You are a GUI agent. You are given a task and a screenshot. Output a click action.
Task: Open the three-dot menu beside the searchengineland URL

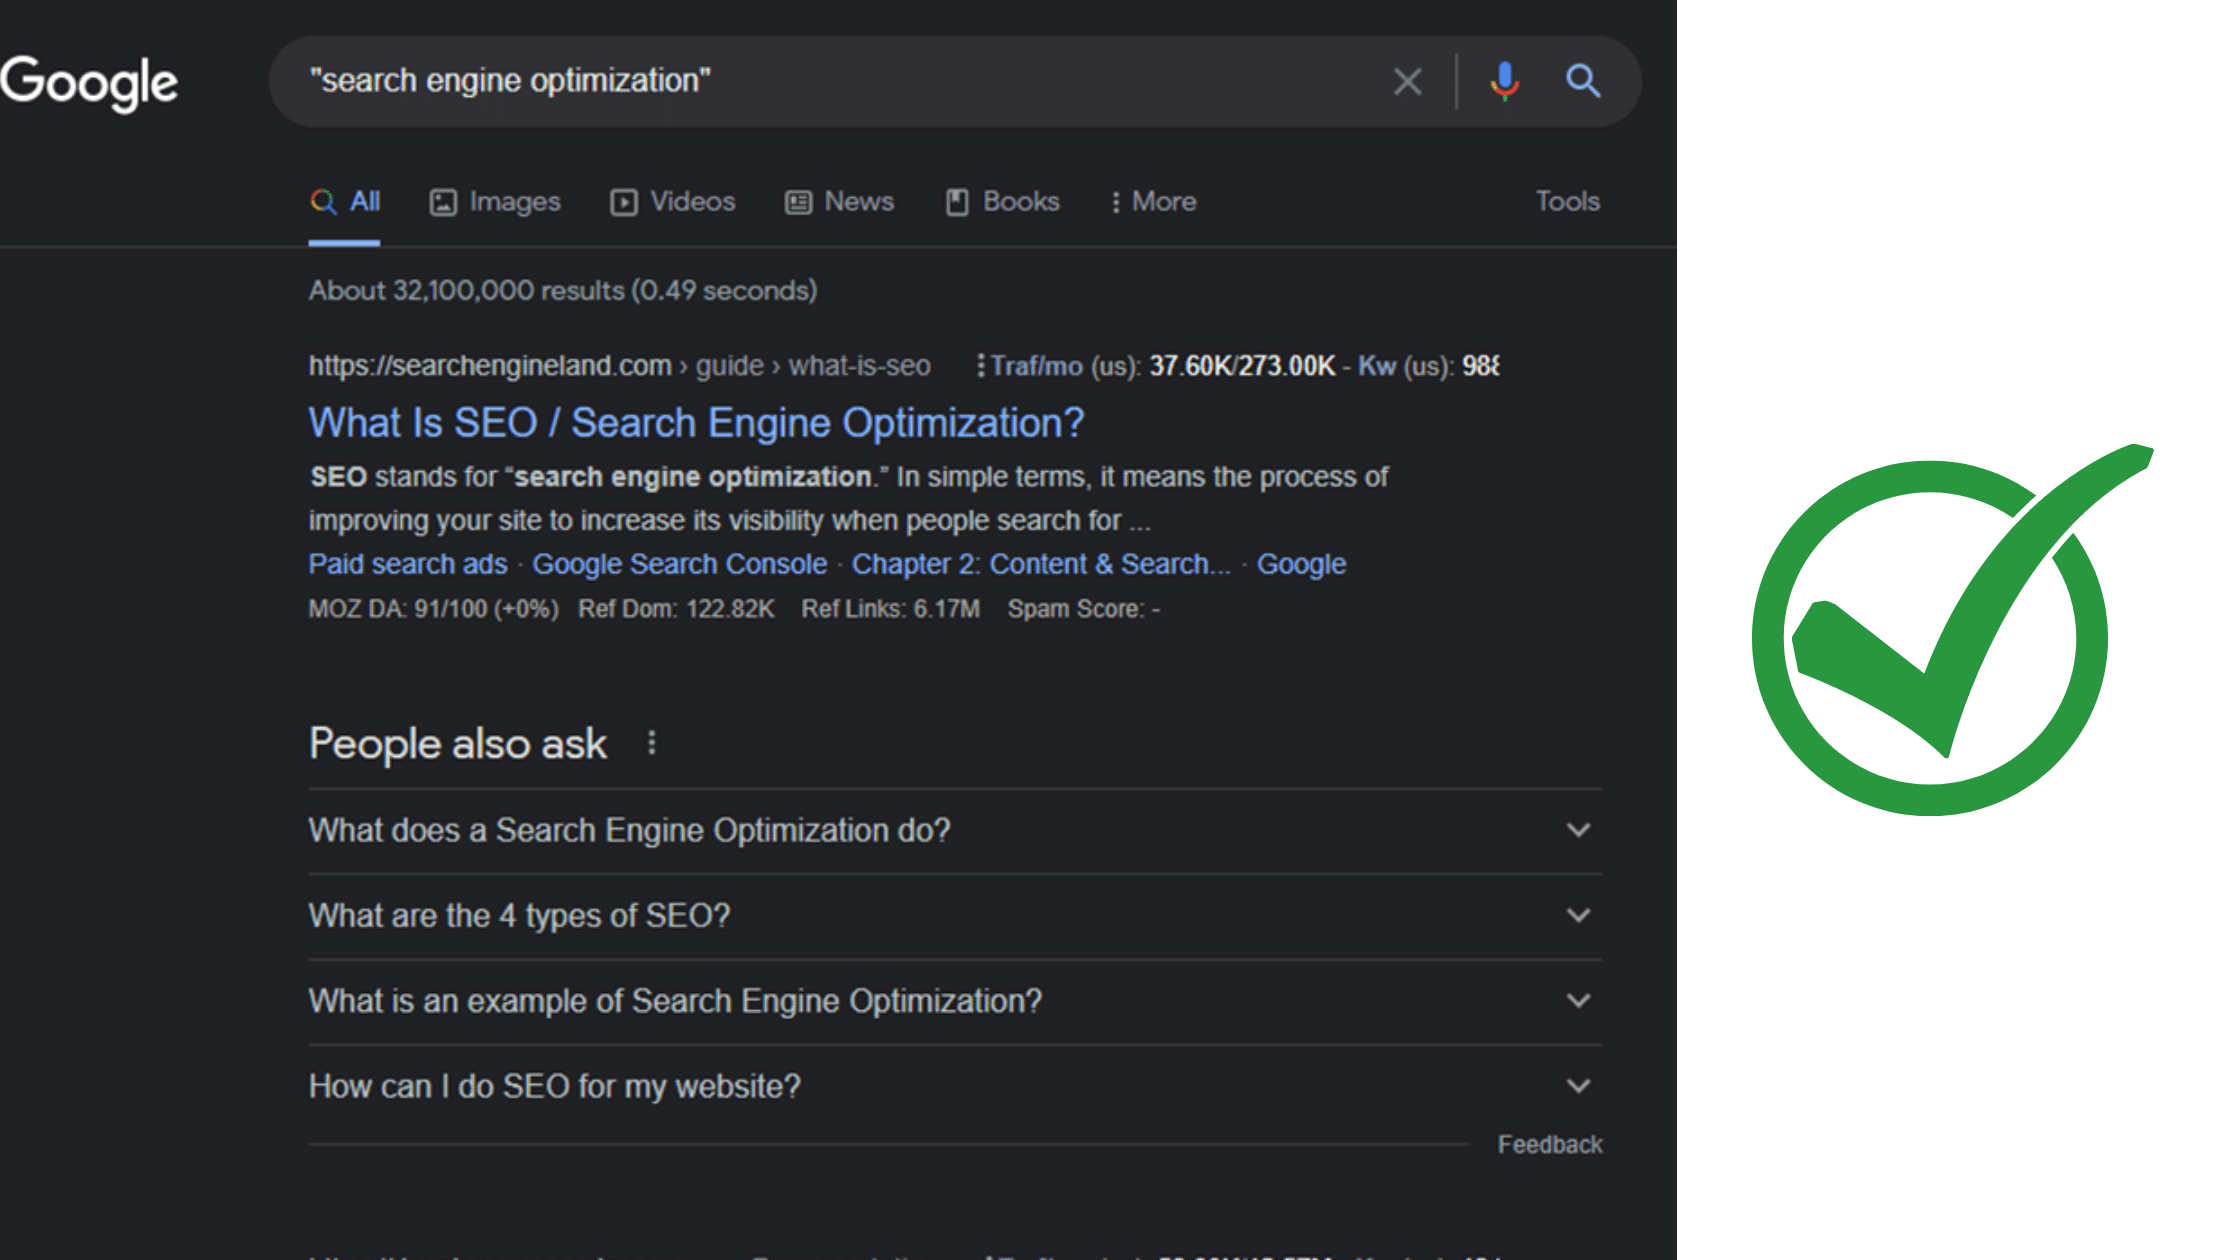click(980, 366)
